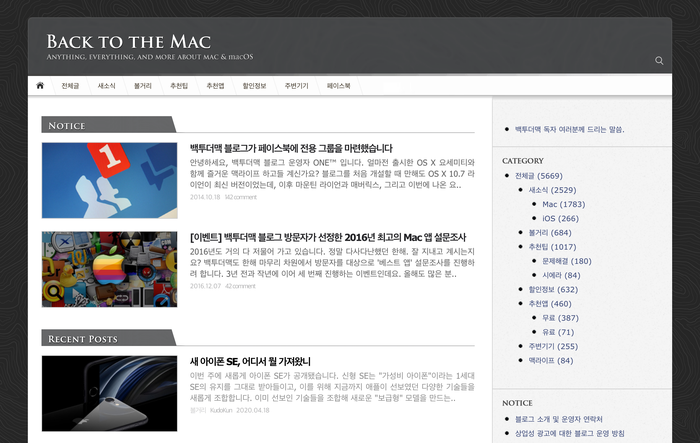Open 볼거리 in the top navigation bar

143,86
